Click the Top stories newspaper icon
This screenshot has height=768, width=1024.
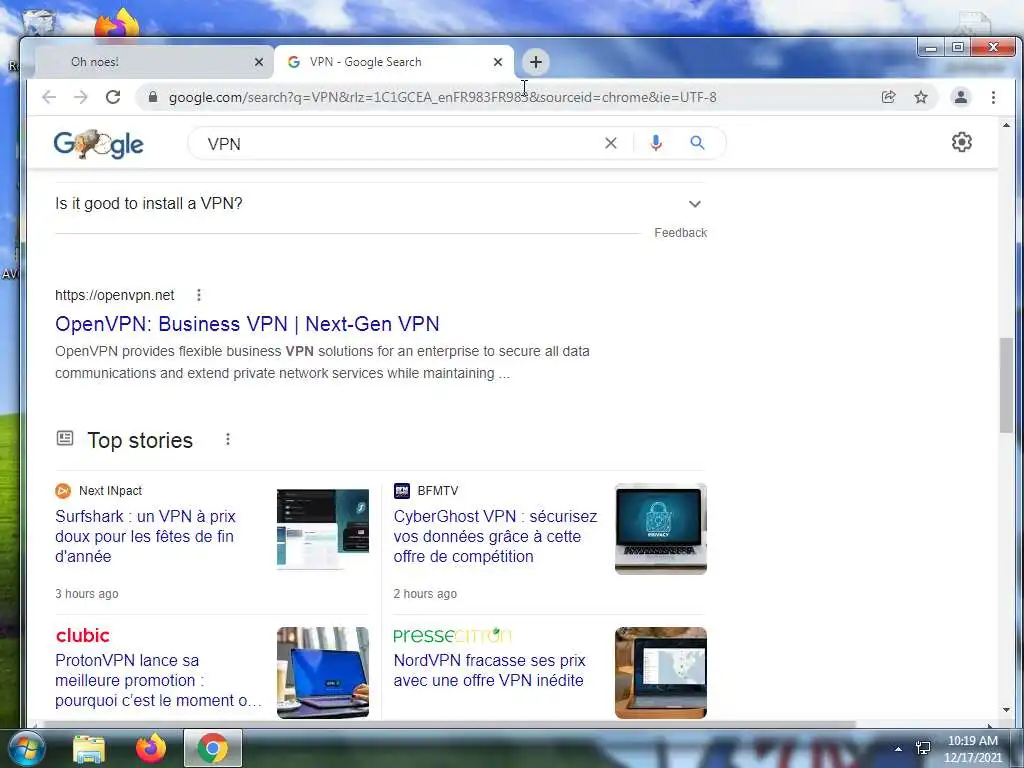click(65, 438)
